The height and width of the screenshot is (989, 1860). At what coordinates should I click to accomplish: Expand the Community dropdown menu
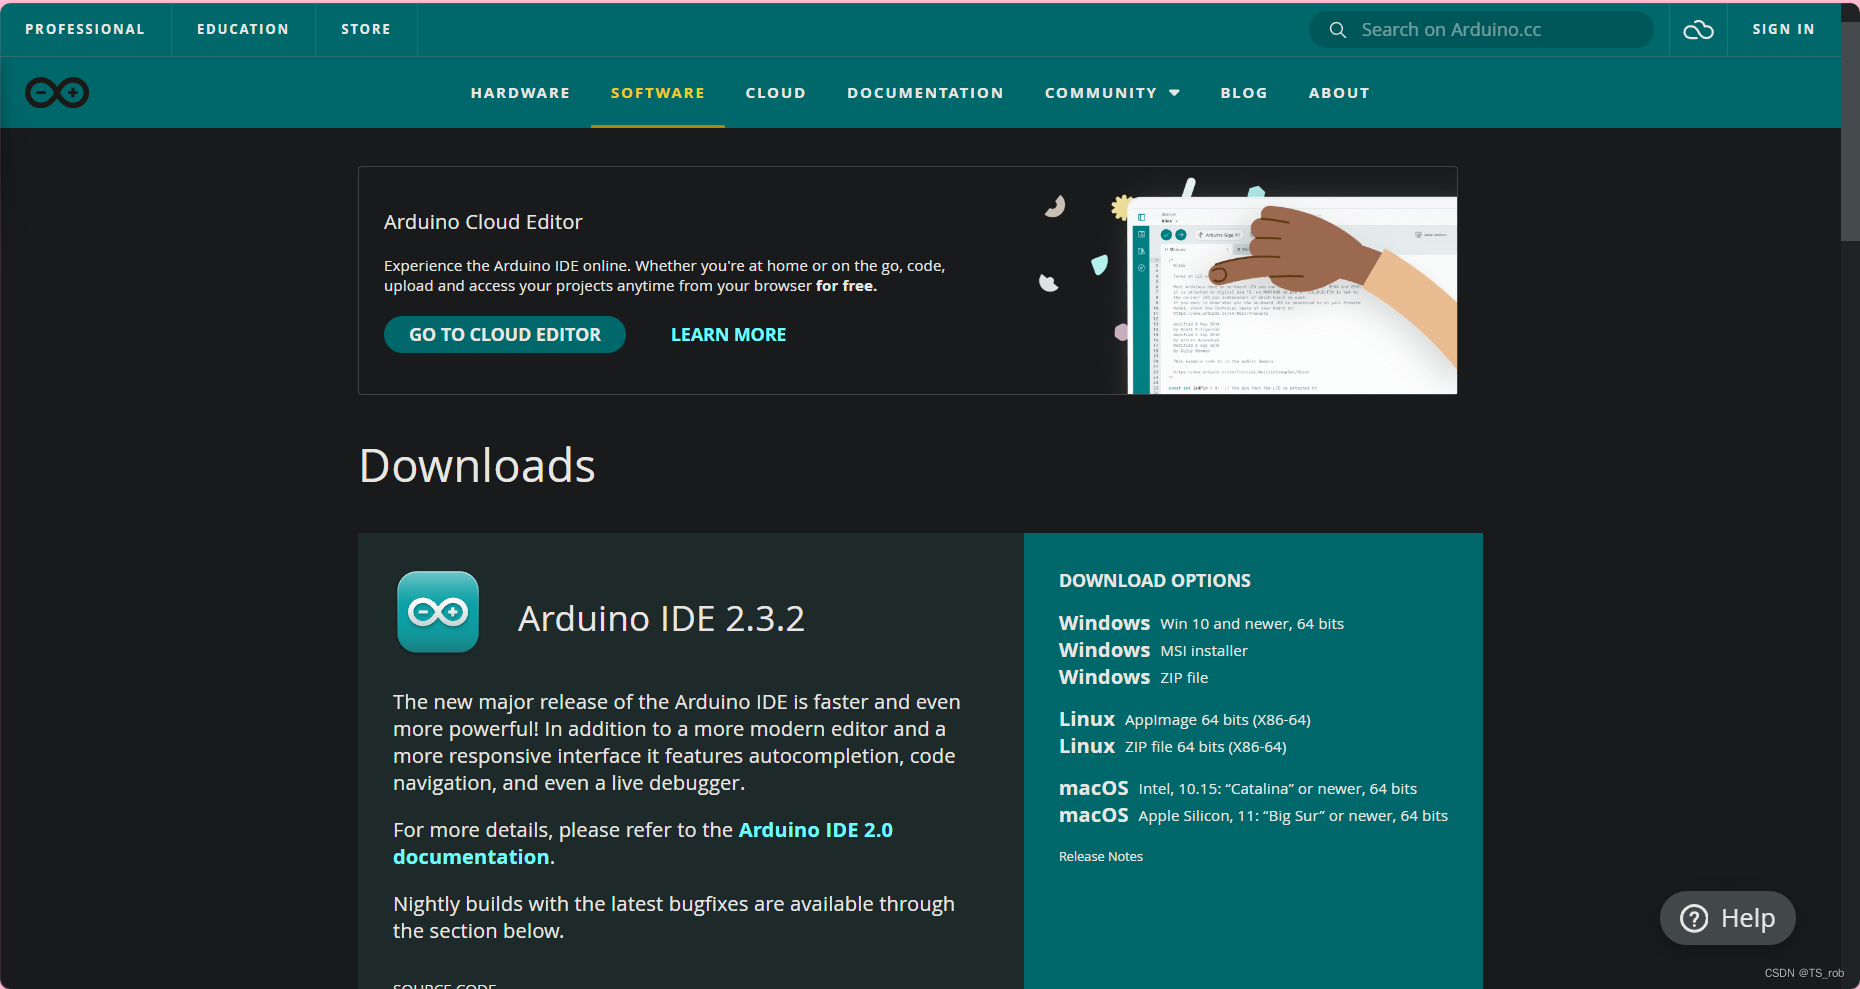(1112, 93)
